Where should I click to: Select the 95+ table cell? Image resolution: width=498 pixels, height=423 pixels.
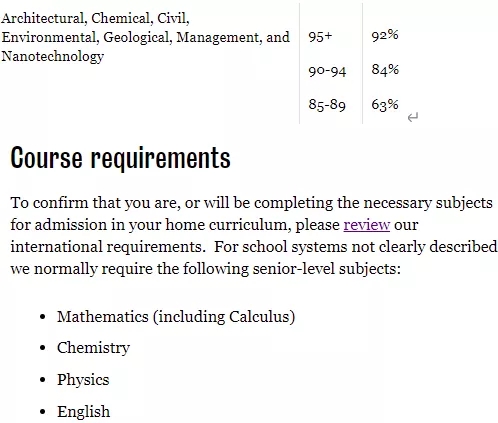320,36
